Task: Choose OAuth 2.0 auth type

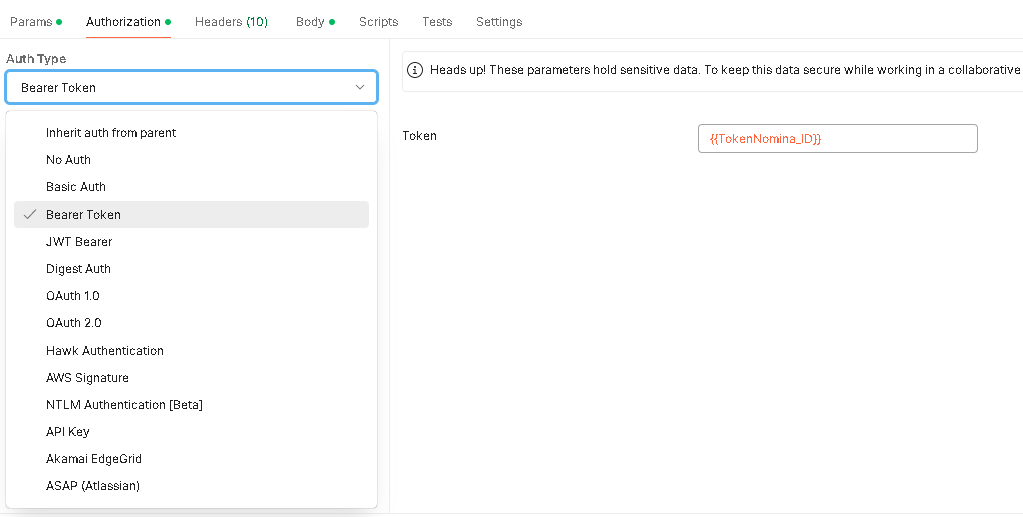Action: tap(191, 323)
